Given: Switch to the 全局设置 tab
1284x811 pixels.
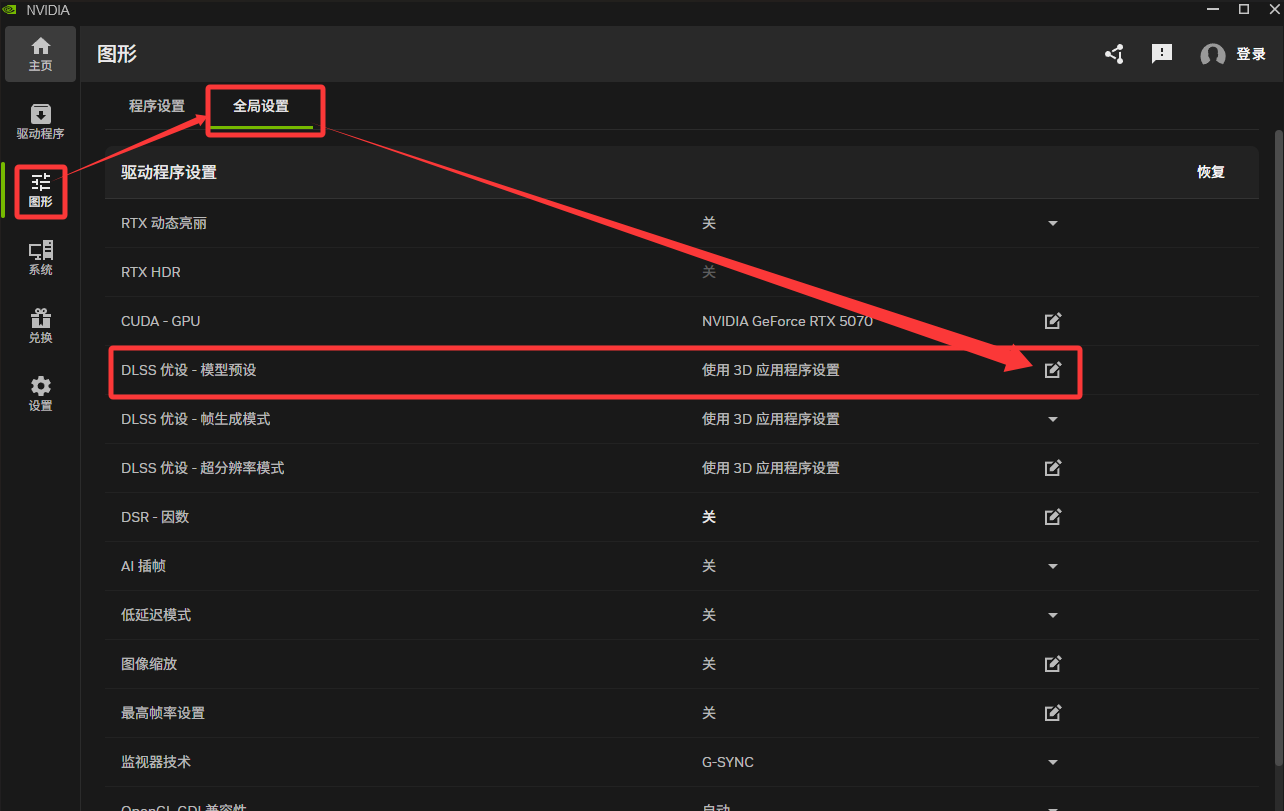Looking at the screenshot, I should point(261,106).
